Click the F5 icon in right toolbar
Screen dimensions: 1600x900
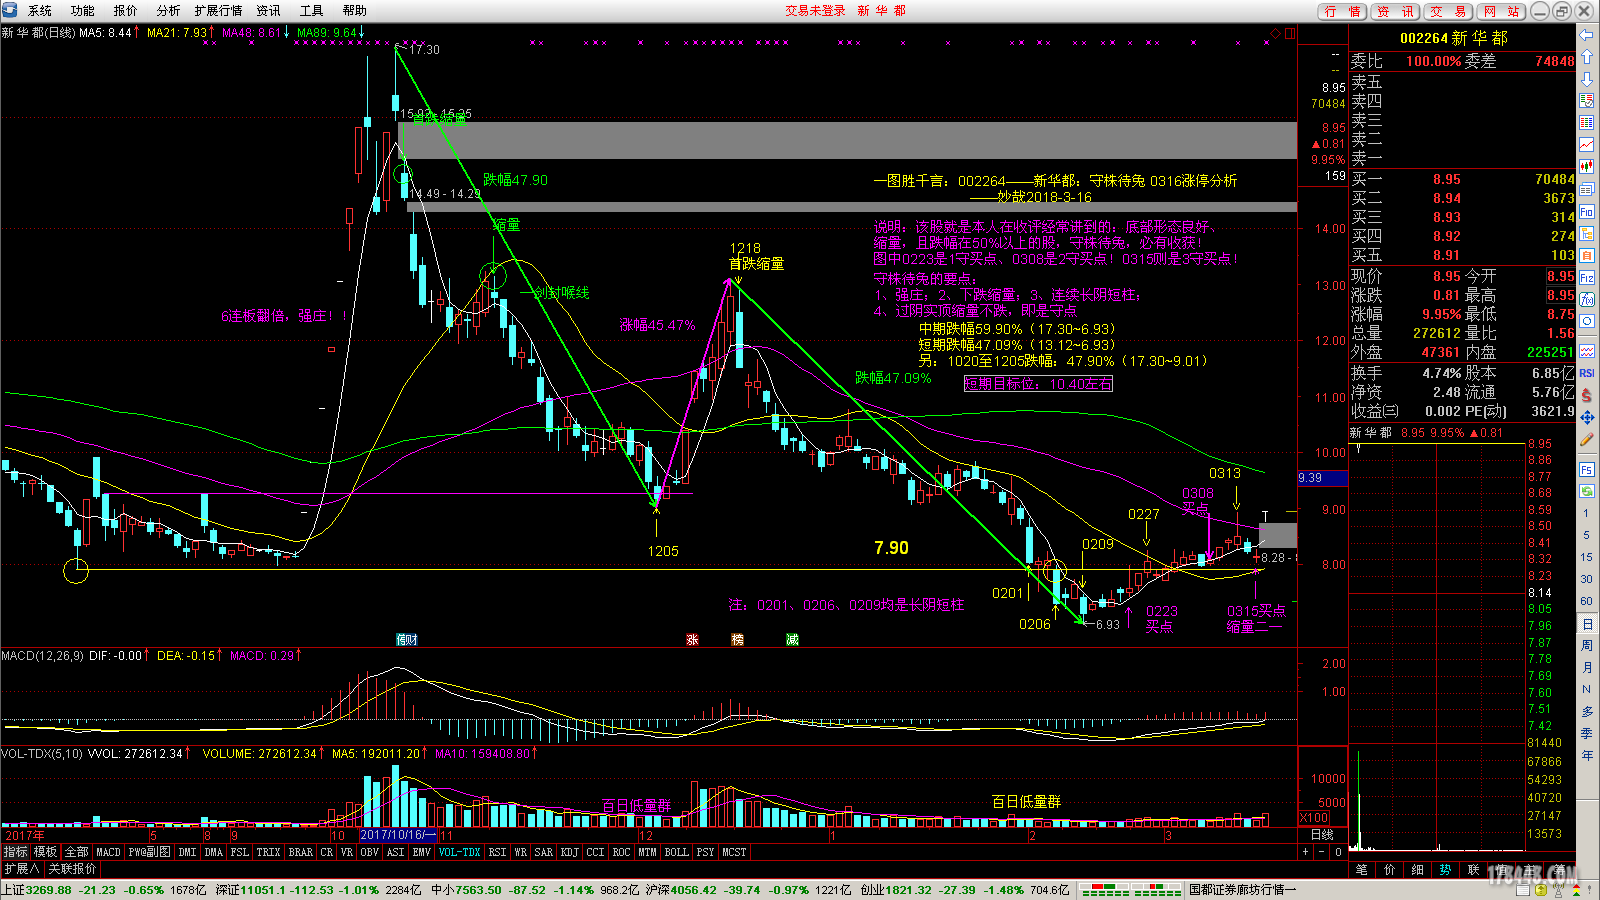pos(1587,469)
